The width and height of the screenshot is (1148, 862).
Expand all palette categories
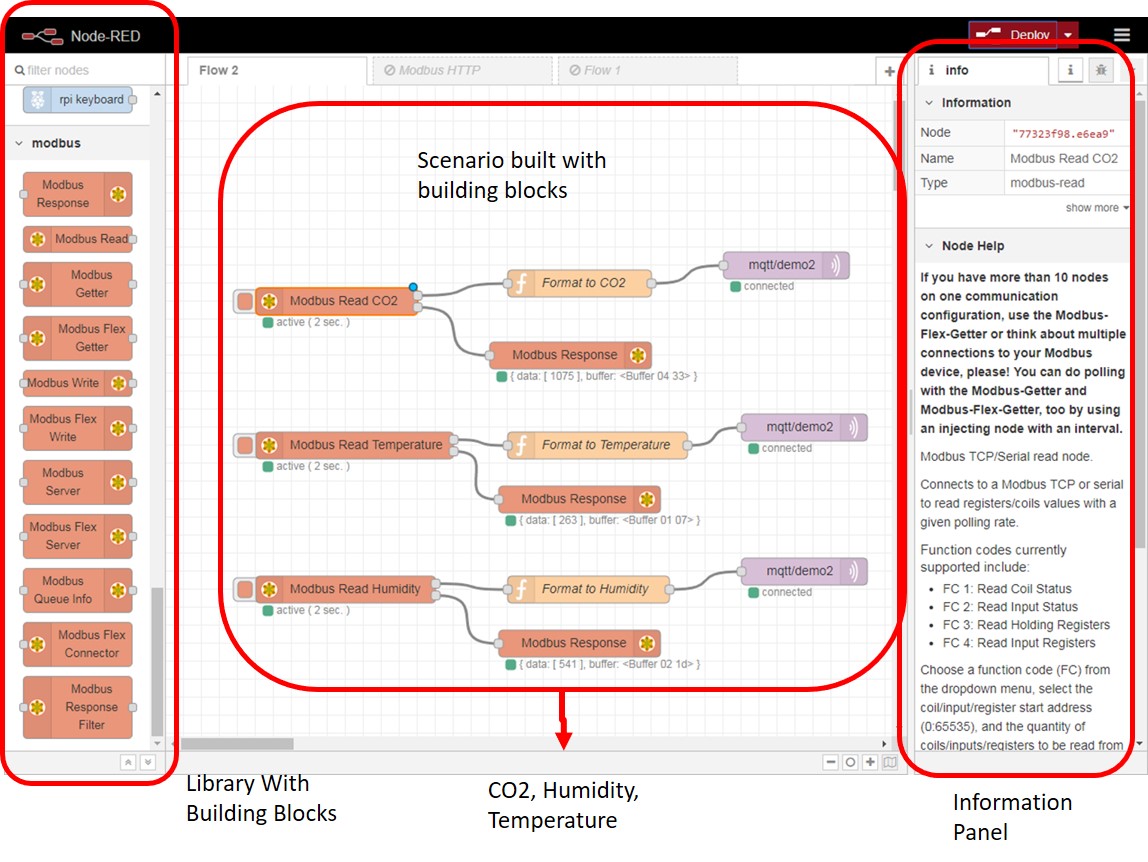pyautogui.click(x=147, y=762)
